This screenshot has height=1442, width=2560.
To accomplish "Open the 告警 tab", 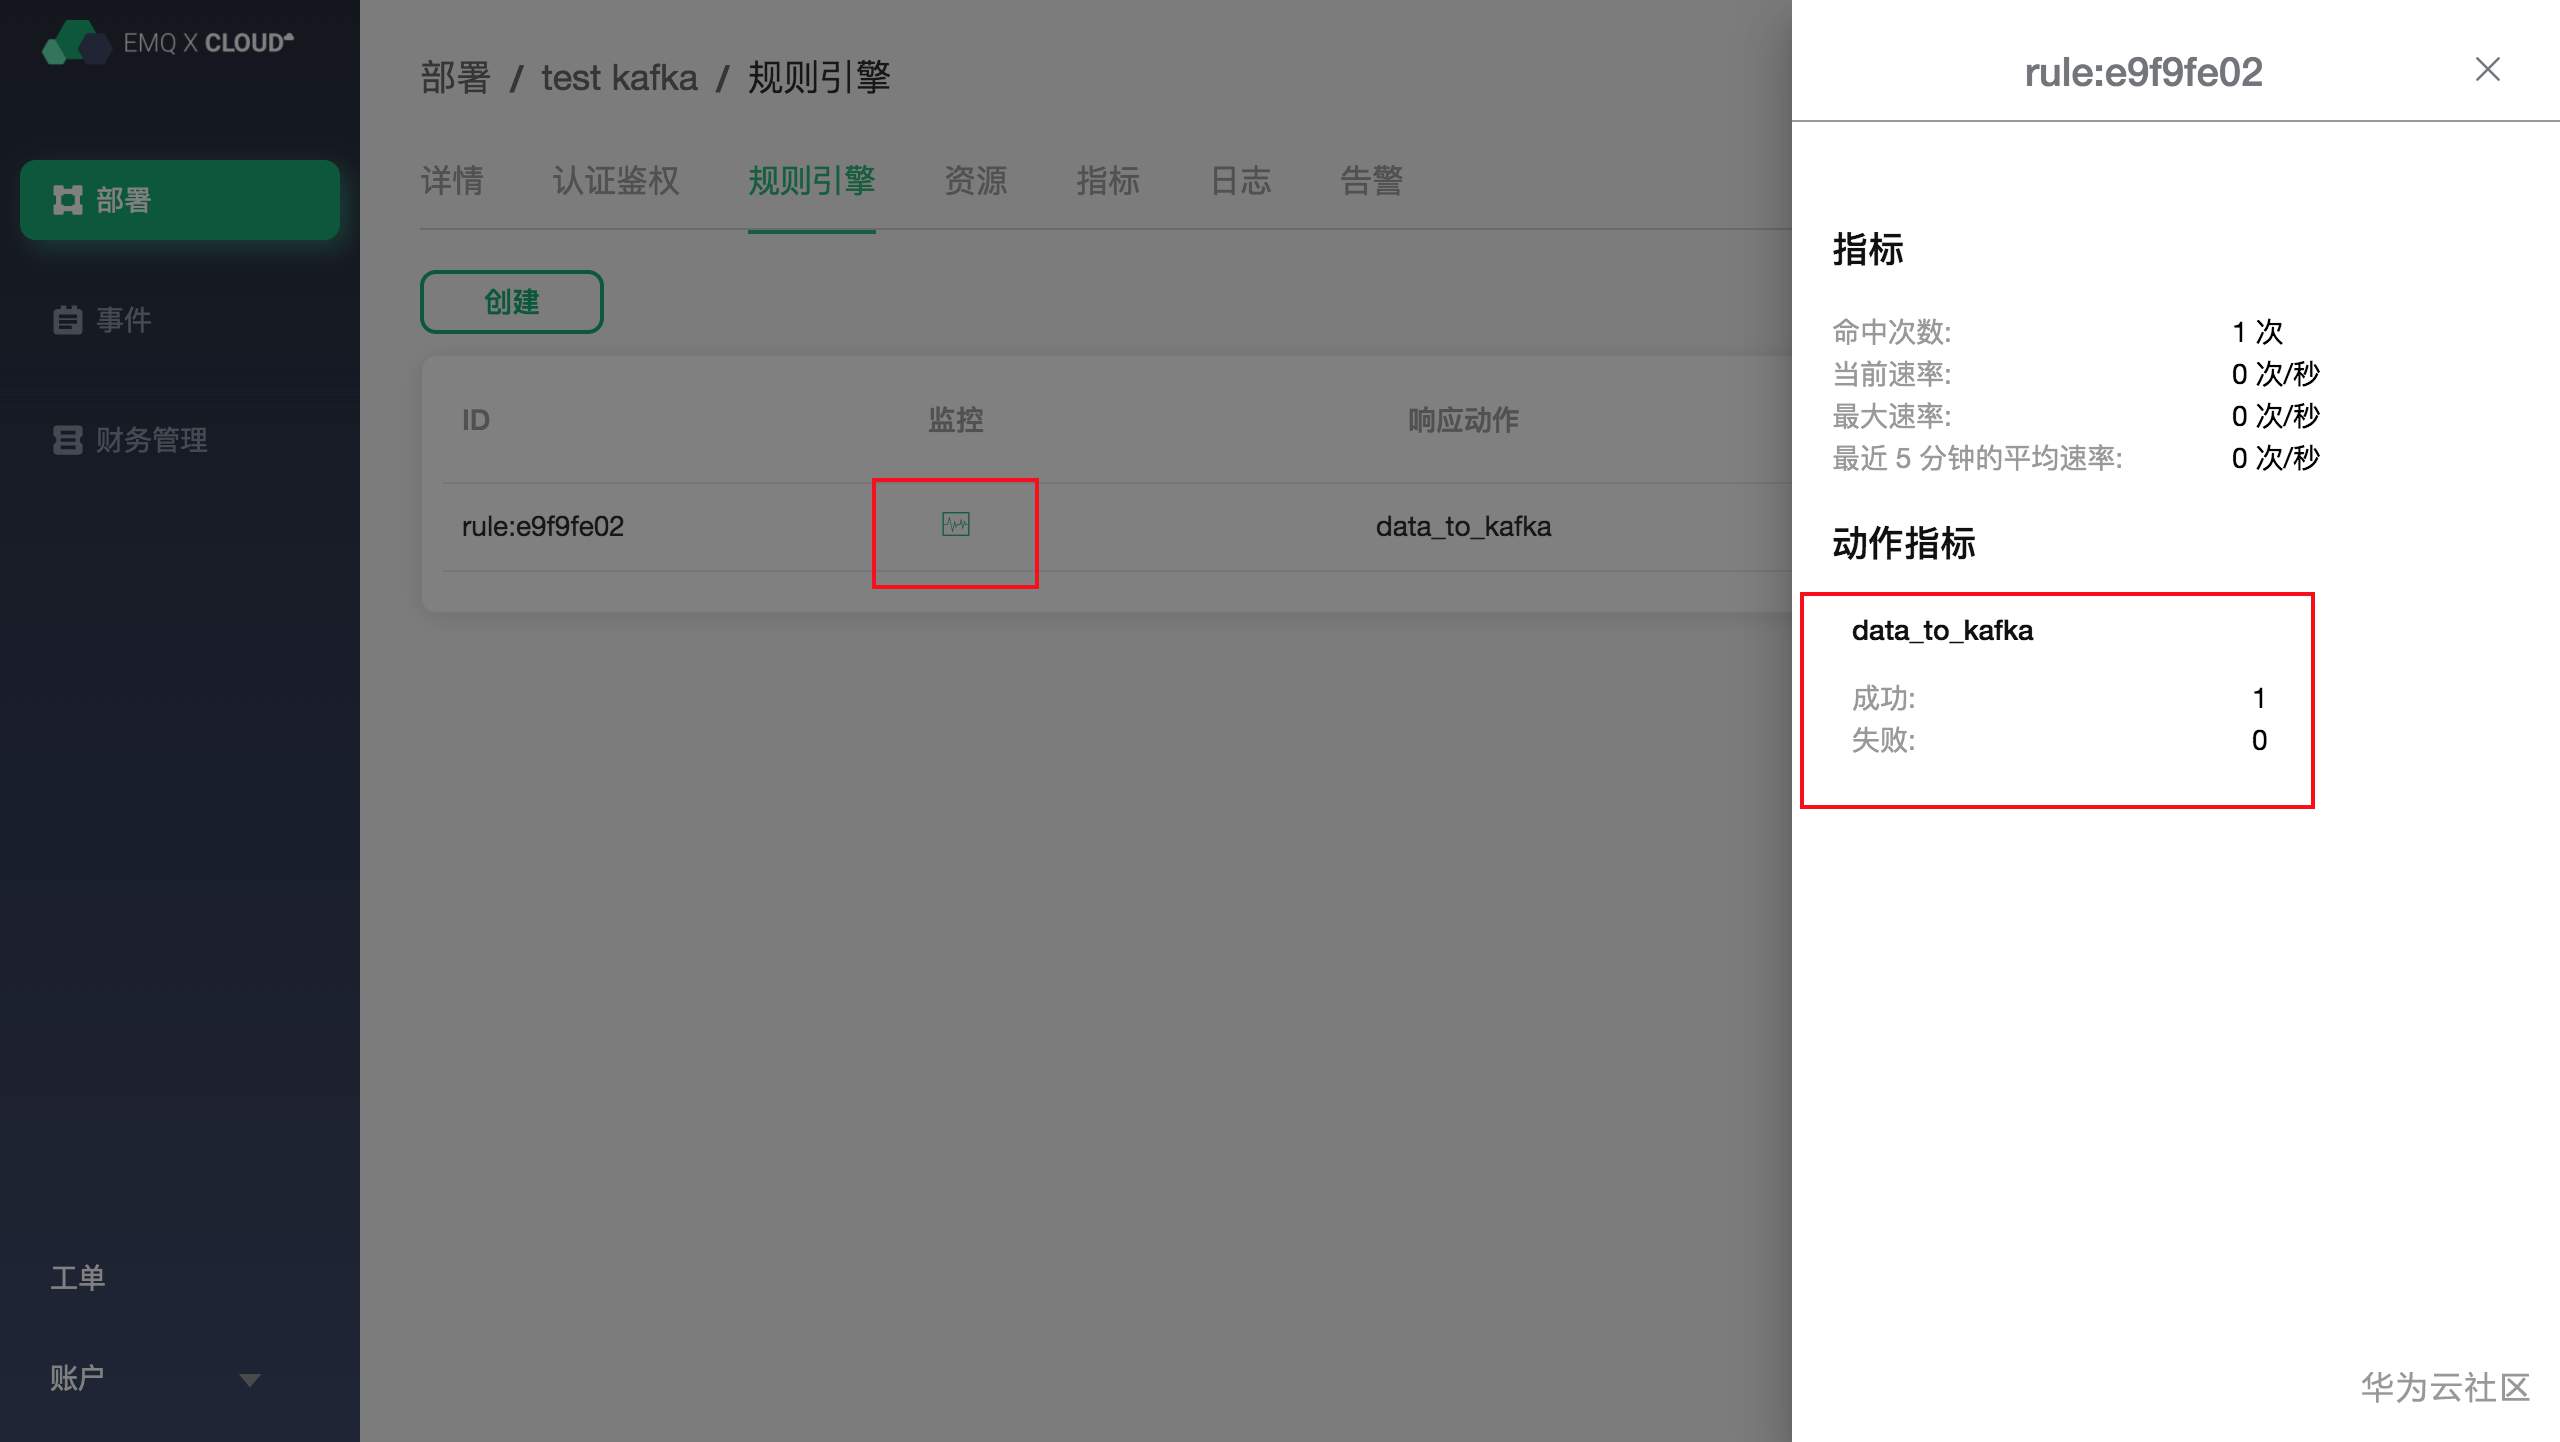I will [1372, 181].
